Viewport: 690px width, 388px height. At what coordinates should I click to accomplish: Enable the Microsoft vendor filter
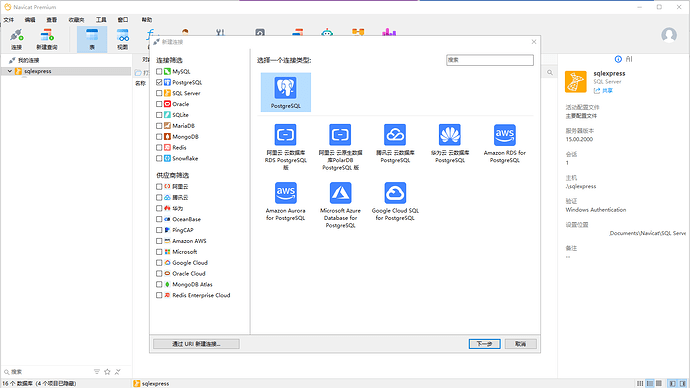[x=159, y=252]
